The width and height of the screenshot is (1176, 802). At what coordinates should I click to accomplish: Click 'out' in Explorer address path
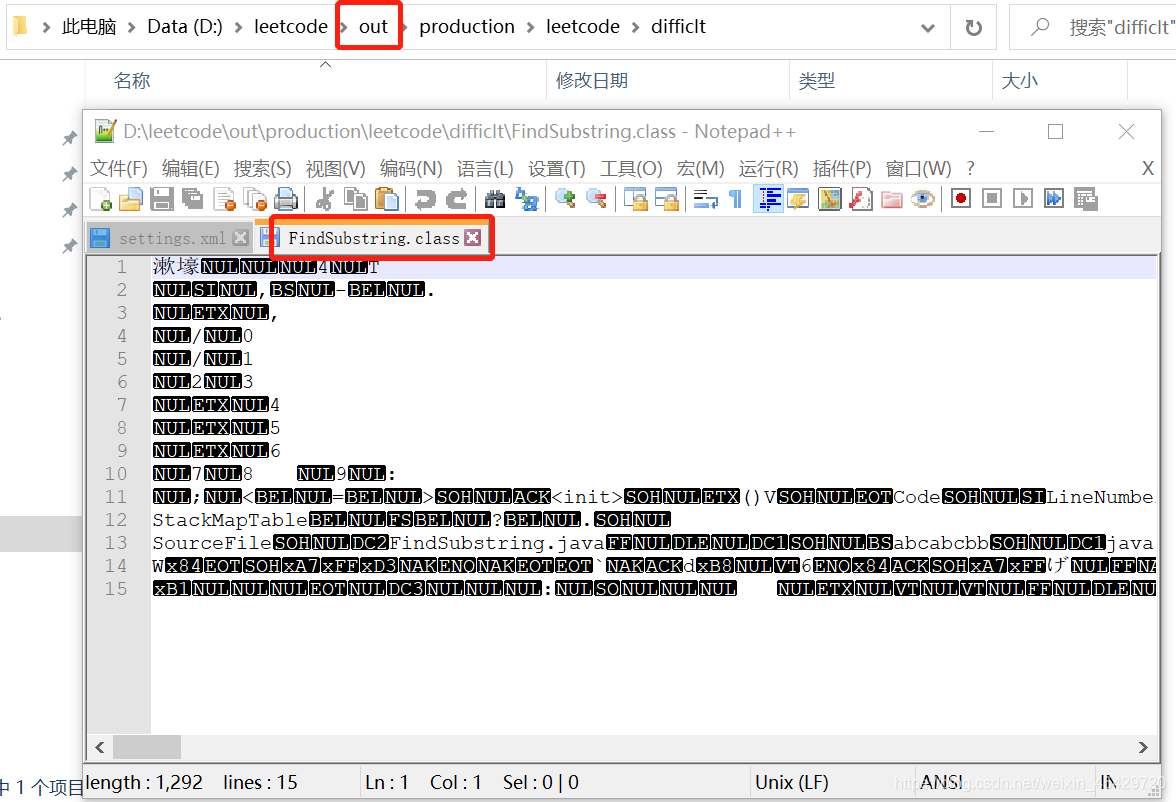pos(373,26)
